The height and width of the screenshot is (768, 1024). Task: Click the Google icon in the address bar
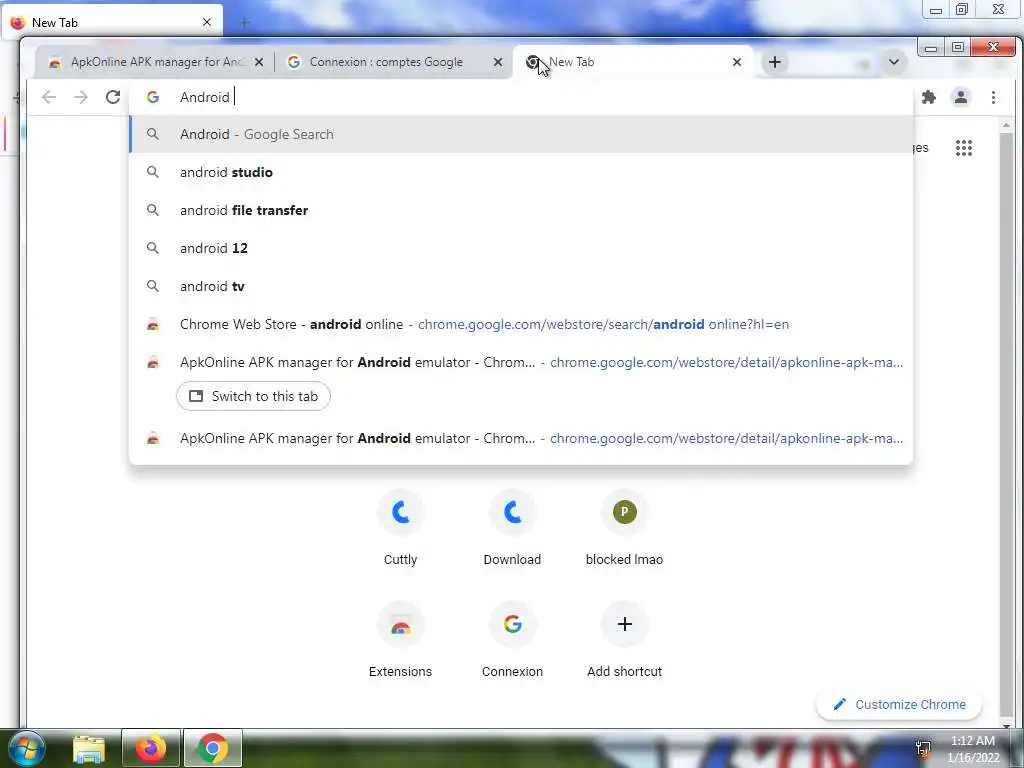pos(153,97)
